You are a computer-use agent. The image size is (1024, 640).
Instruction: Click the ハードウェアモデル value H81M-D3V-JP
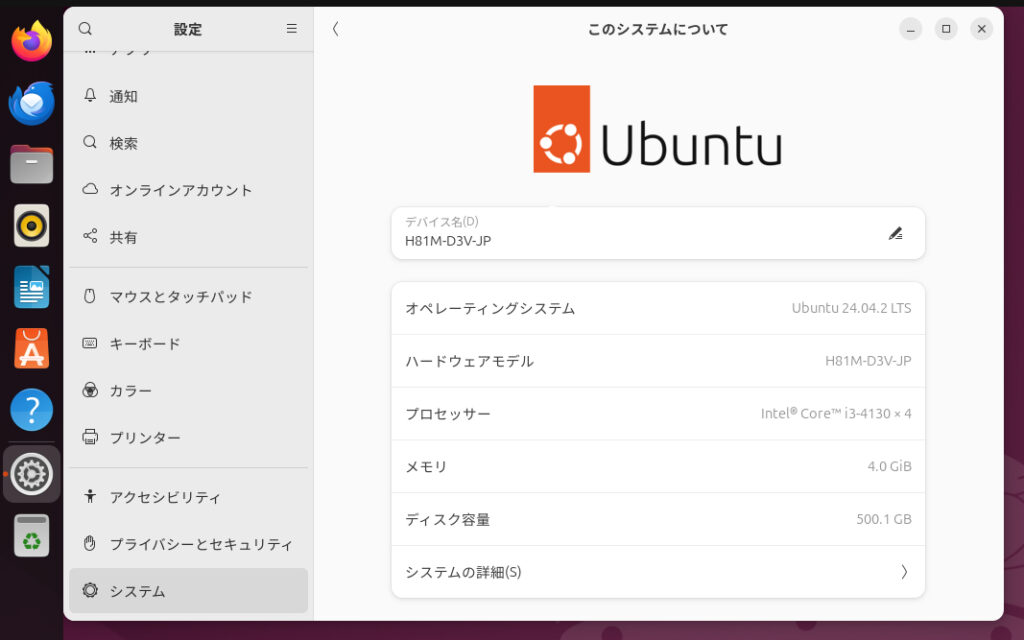(868, 361)
